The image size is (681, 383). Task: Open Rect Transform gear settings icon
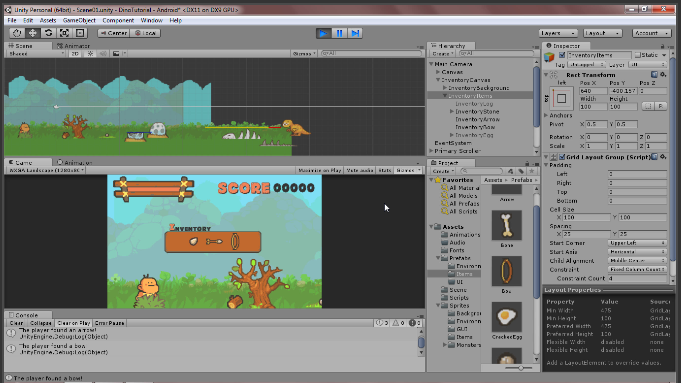click(x=663, y=75)
